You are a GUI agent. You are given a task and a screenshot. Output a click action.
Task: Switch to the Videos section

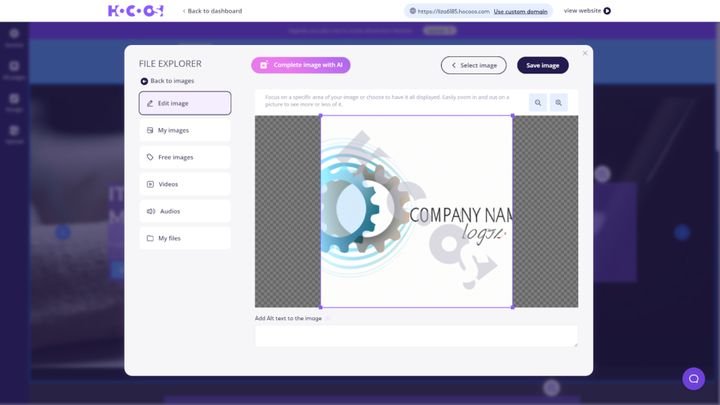point(185,184)
